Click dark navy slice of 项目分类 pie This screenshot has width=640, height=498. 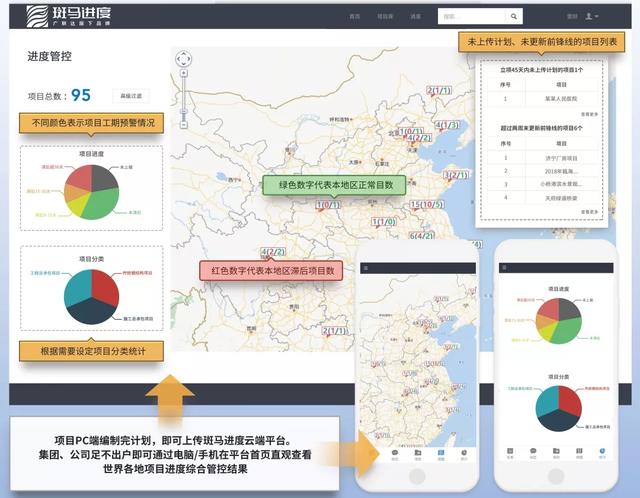click(x=91, y=312)
